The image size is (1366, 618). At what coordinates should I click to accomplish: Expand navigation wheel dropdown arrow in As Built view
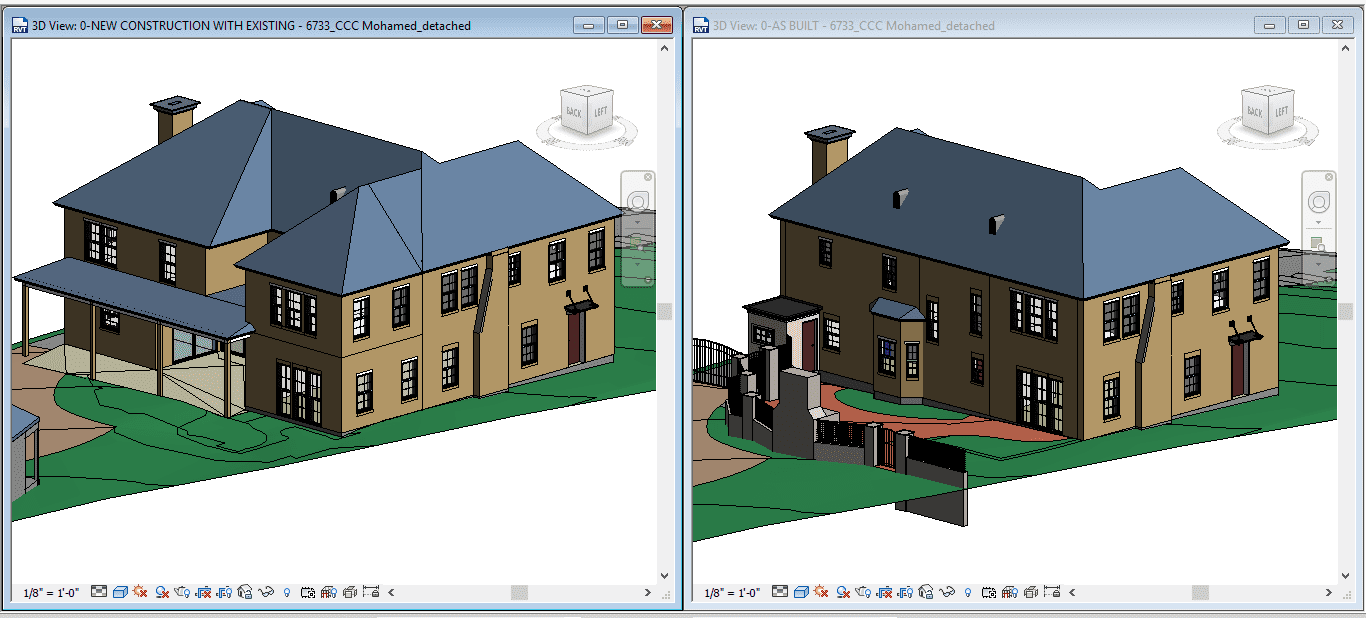(1318, 223)
